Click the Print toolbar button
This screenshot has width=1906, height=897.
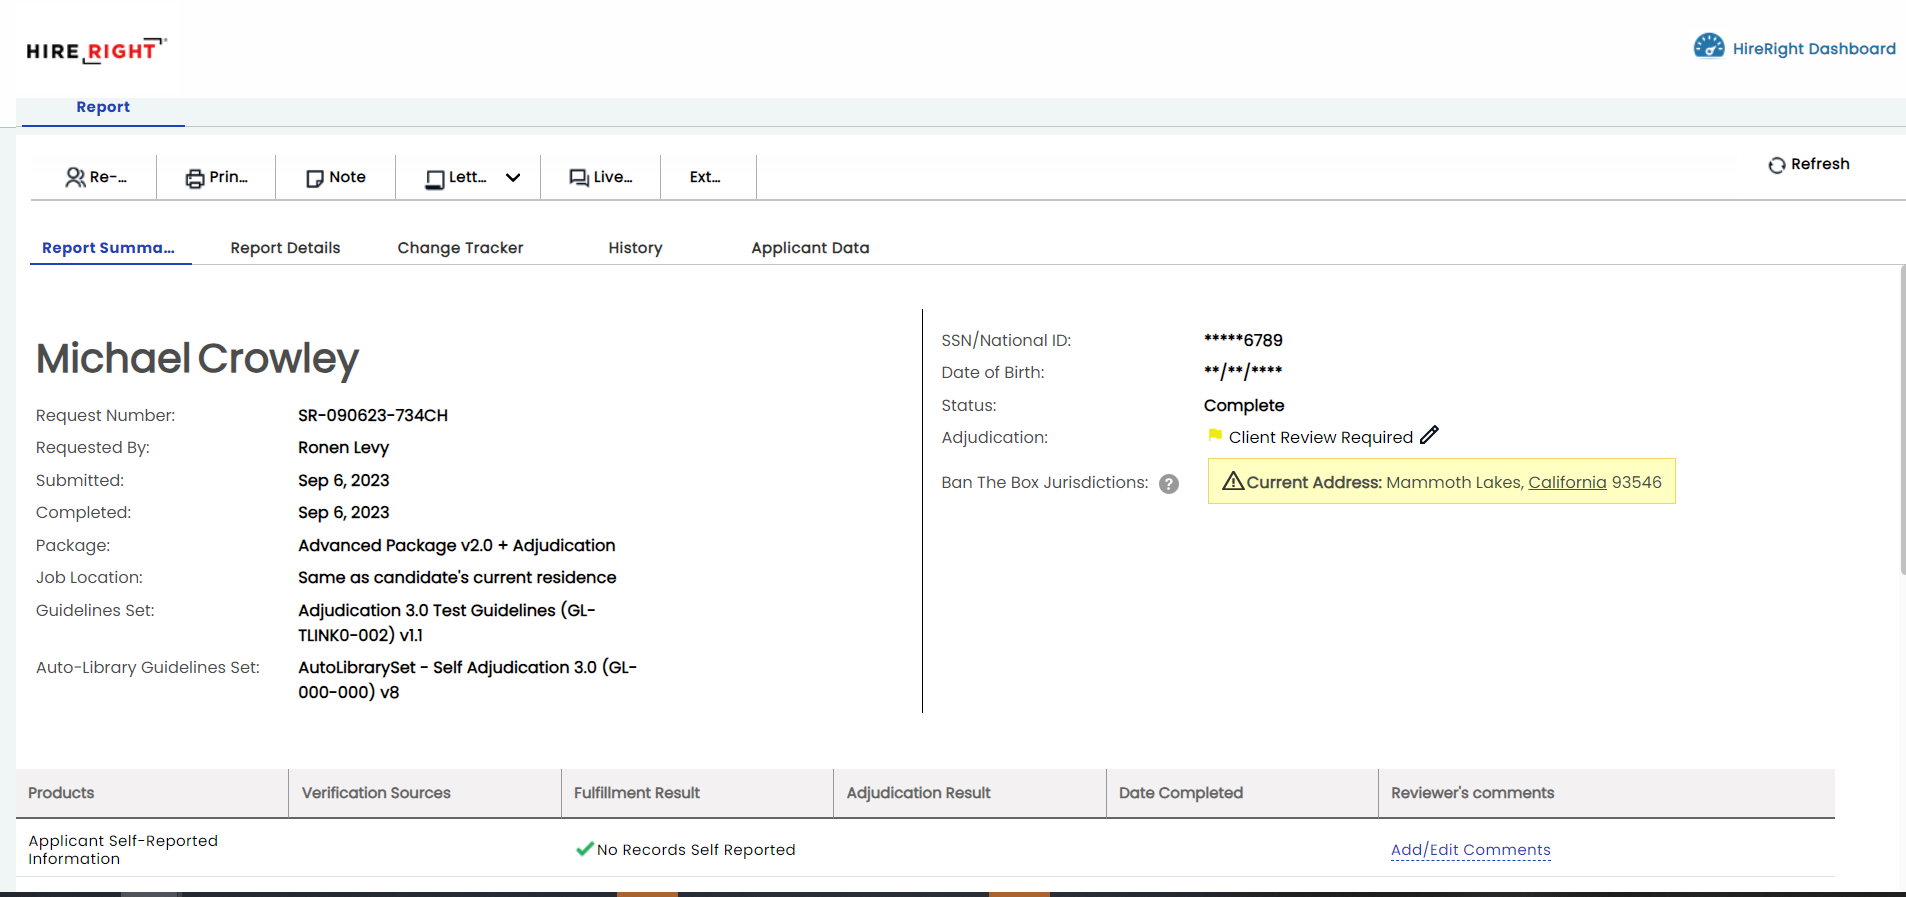[216, 177]
